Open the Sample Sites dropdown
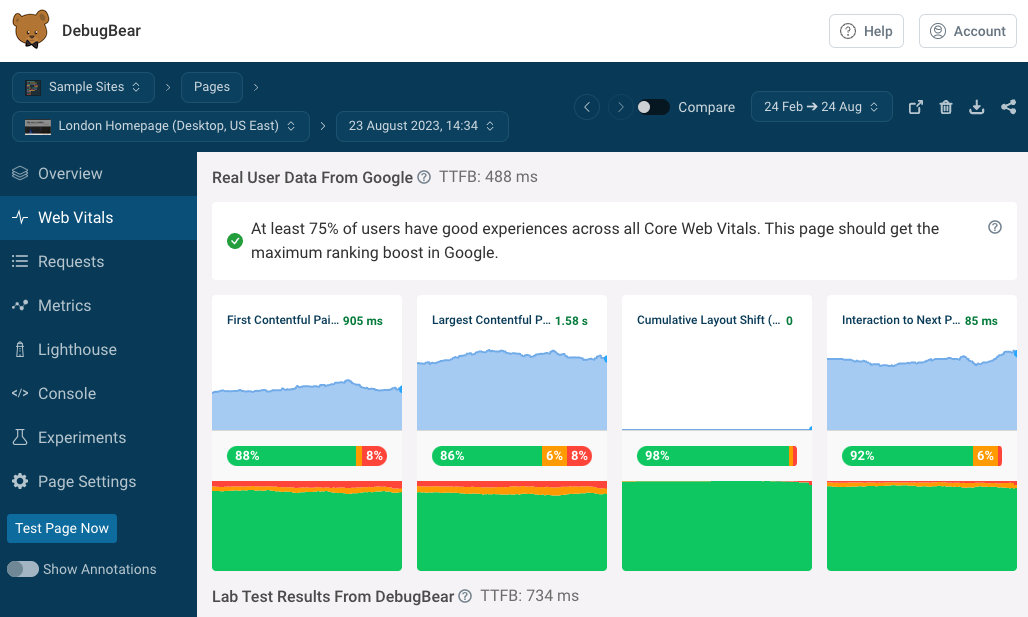Image resolution: width=1028 pixels, height=617 pixels. [x=83, y=87]
